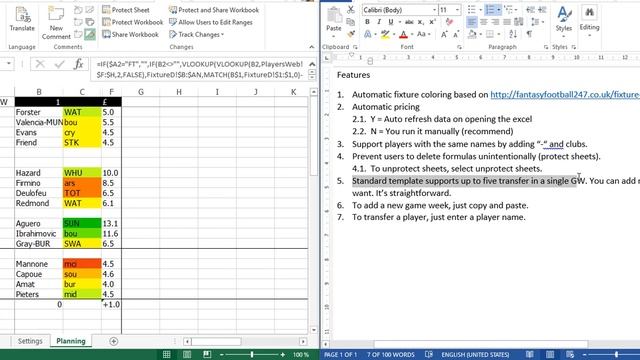The width and height of the screenshot is (640, 360).
Task: Toggle Align Left in Word
Action: click(x=471, y=22)
